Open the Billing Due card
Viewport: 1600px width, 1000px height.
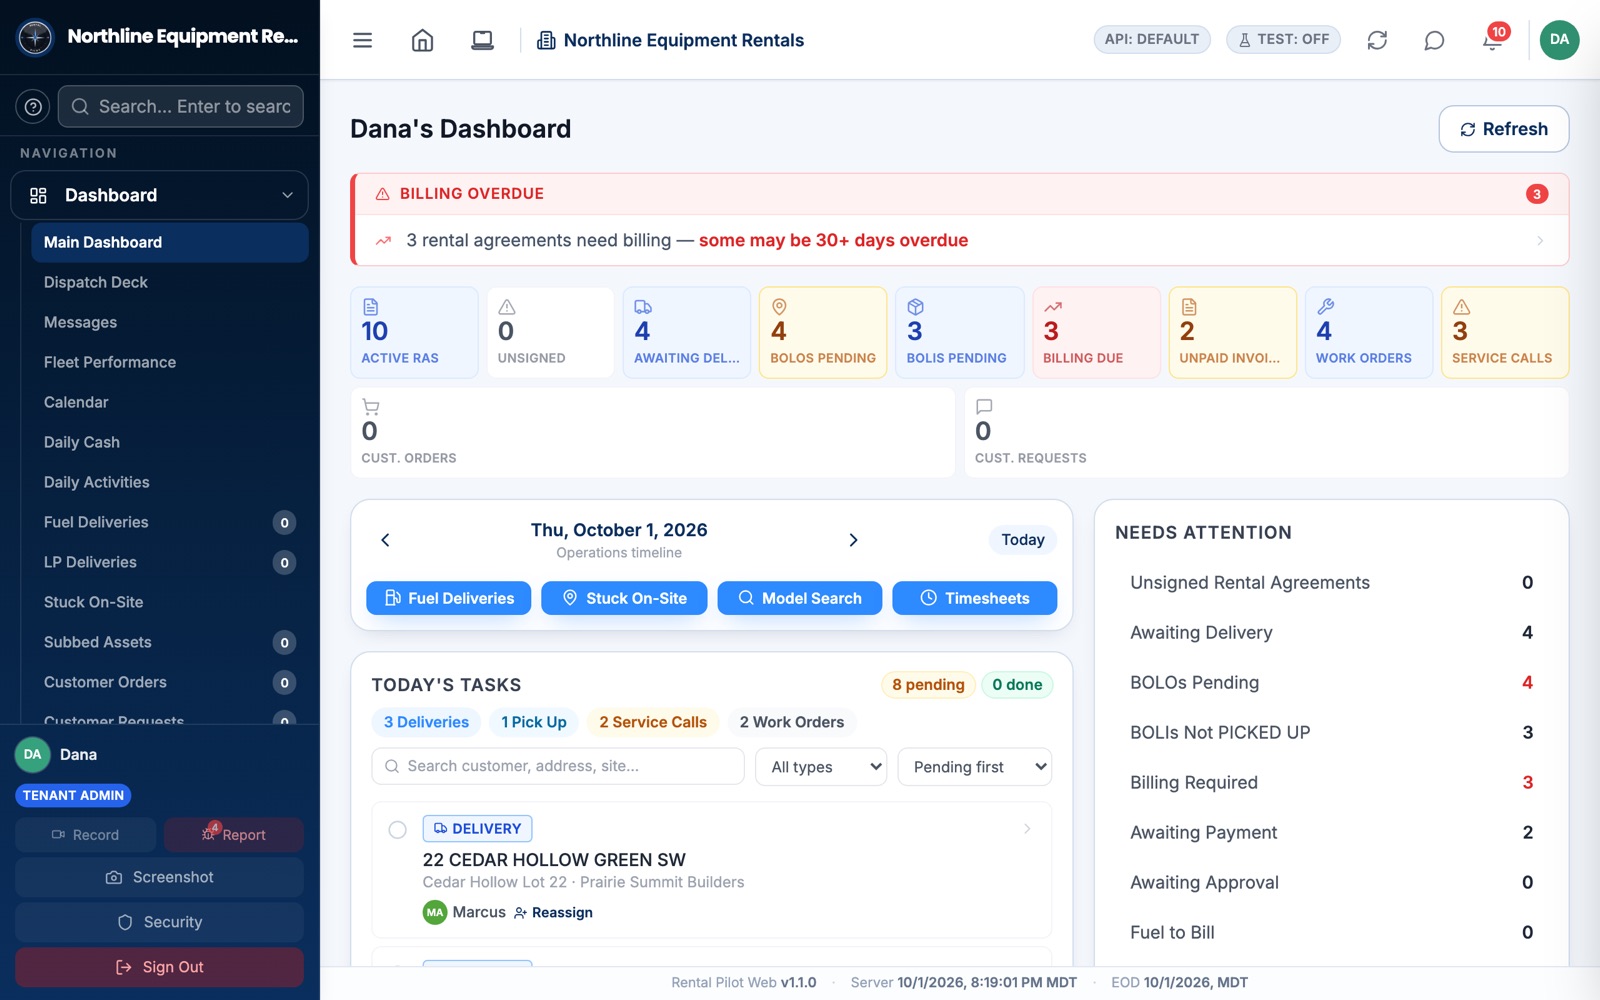click(1096, 333)
